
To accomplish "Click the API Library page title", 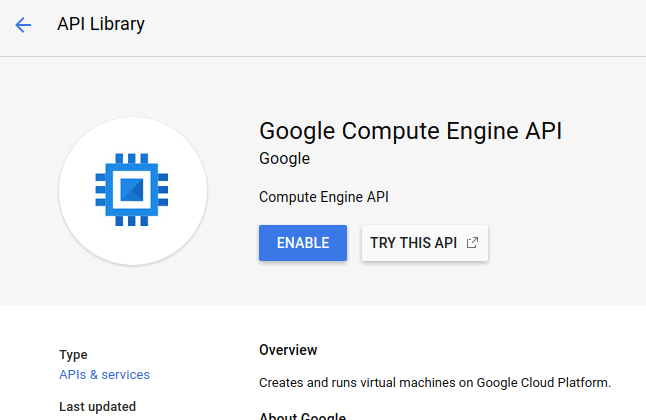I will click(x=101, y=25).
